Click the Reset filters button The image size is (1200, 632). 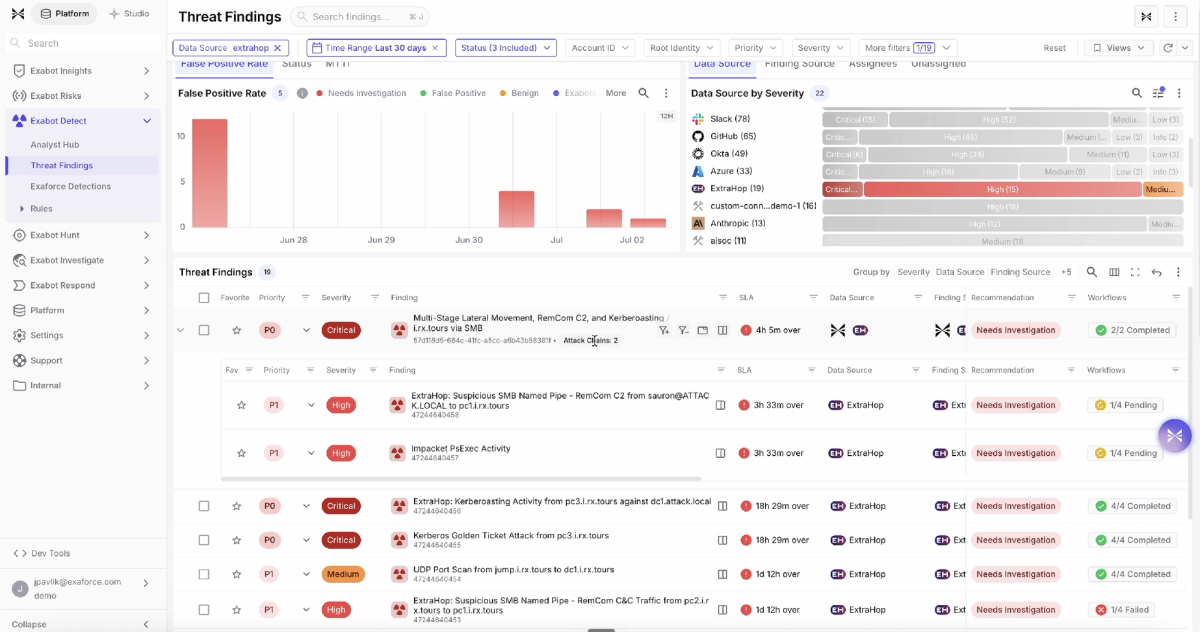1055,48
